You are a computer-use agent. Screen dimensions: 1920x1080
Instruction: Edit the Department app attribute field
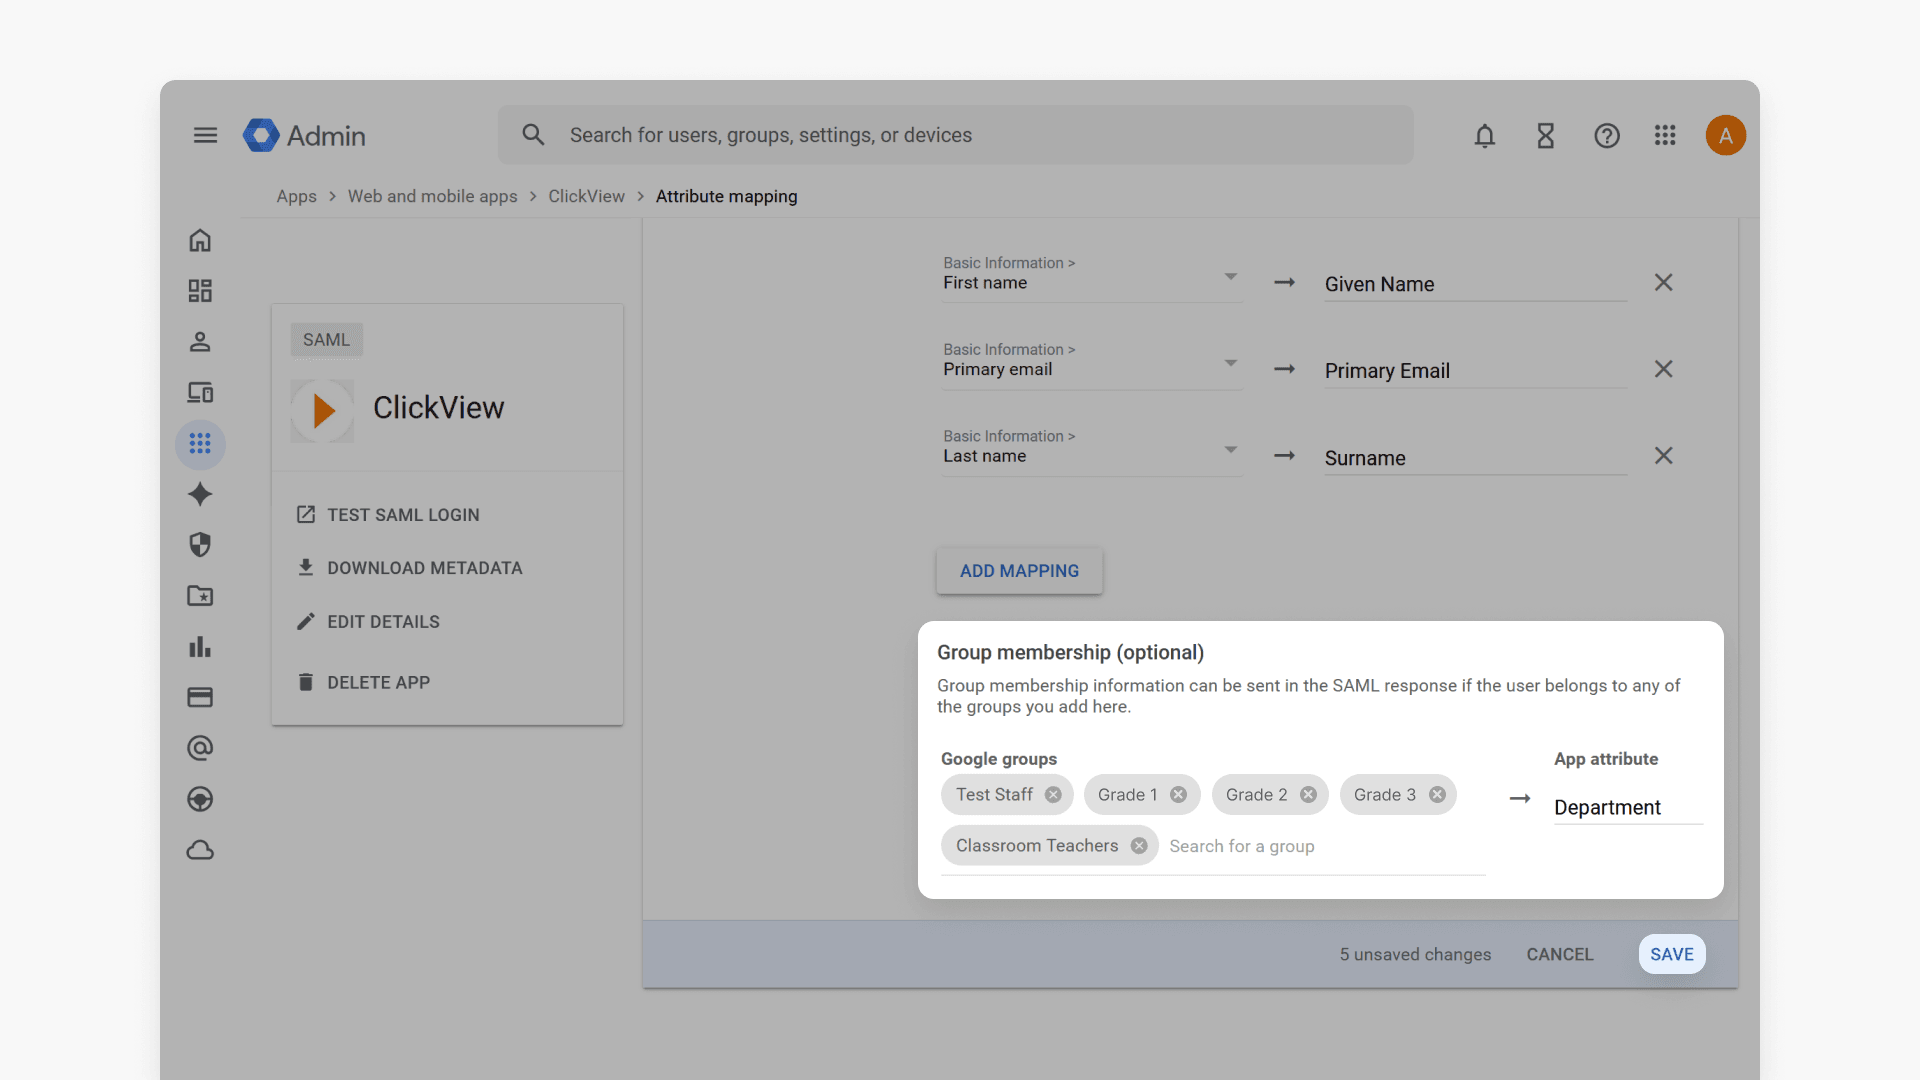(1628, 808)
